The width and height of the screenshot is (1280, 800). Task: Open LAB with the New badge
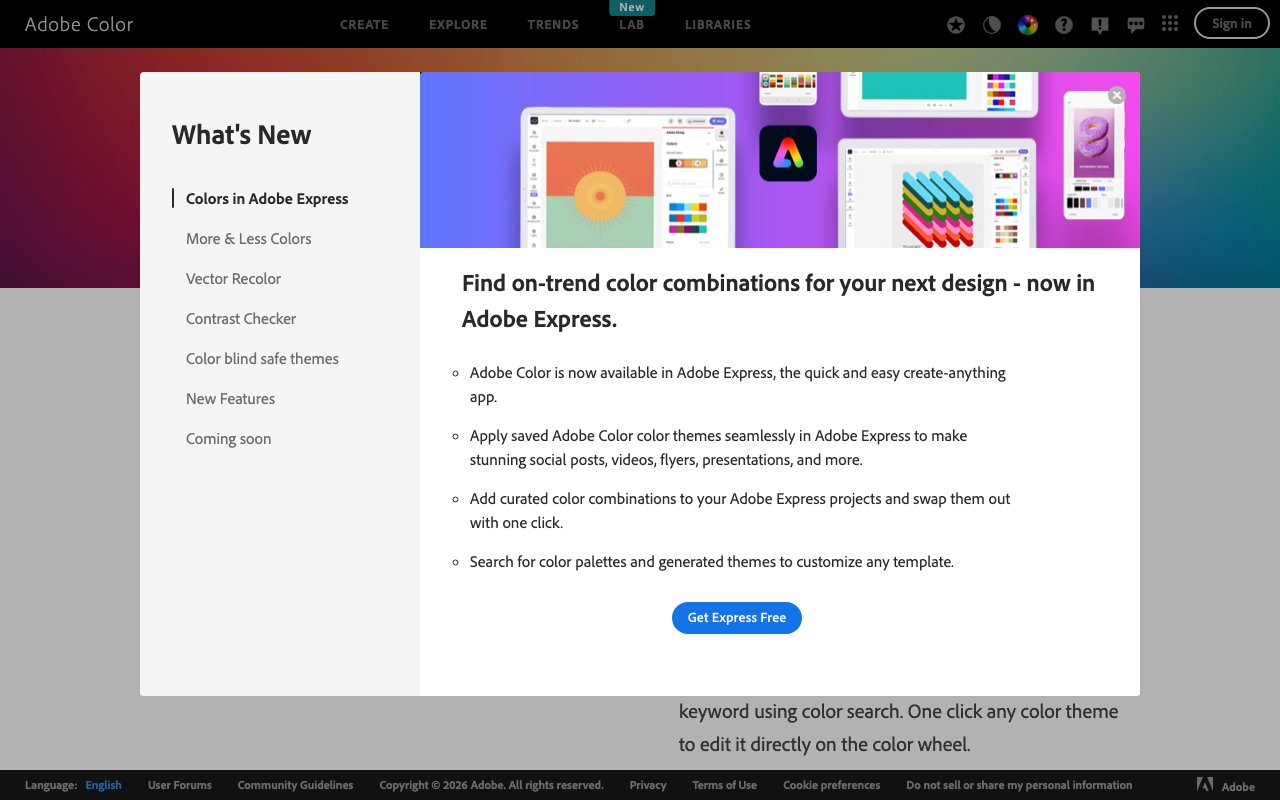click(631, 25)
